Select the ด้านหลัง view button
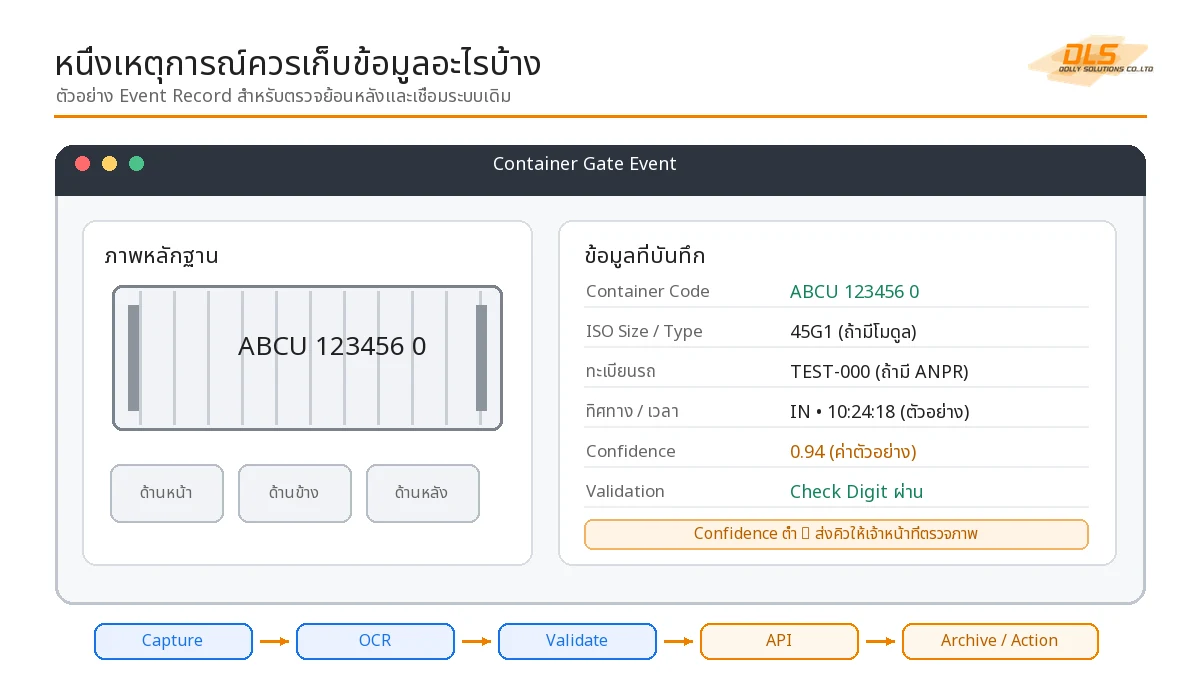The image size is (1200, 675). (423, 493)
